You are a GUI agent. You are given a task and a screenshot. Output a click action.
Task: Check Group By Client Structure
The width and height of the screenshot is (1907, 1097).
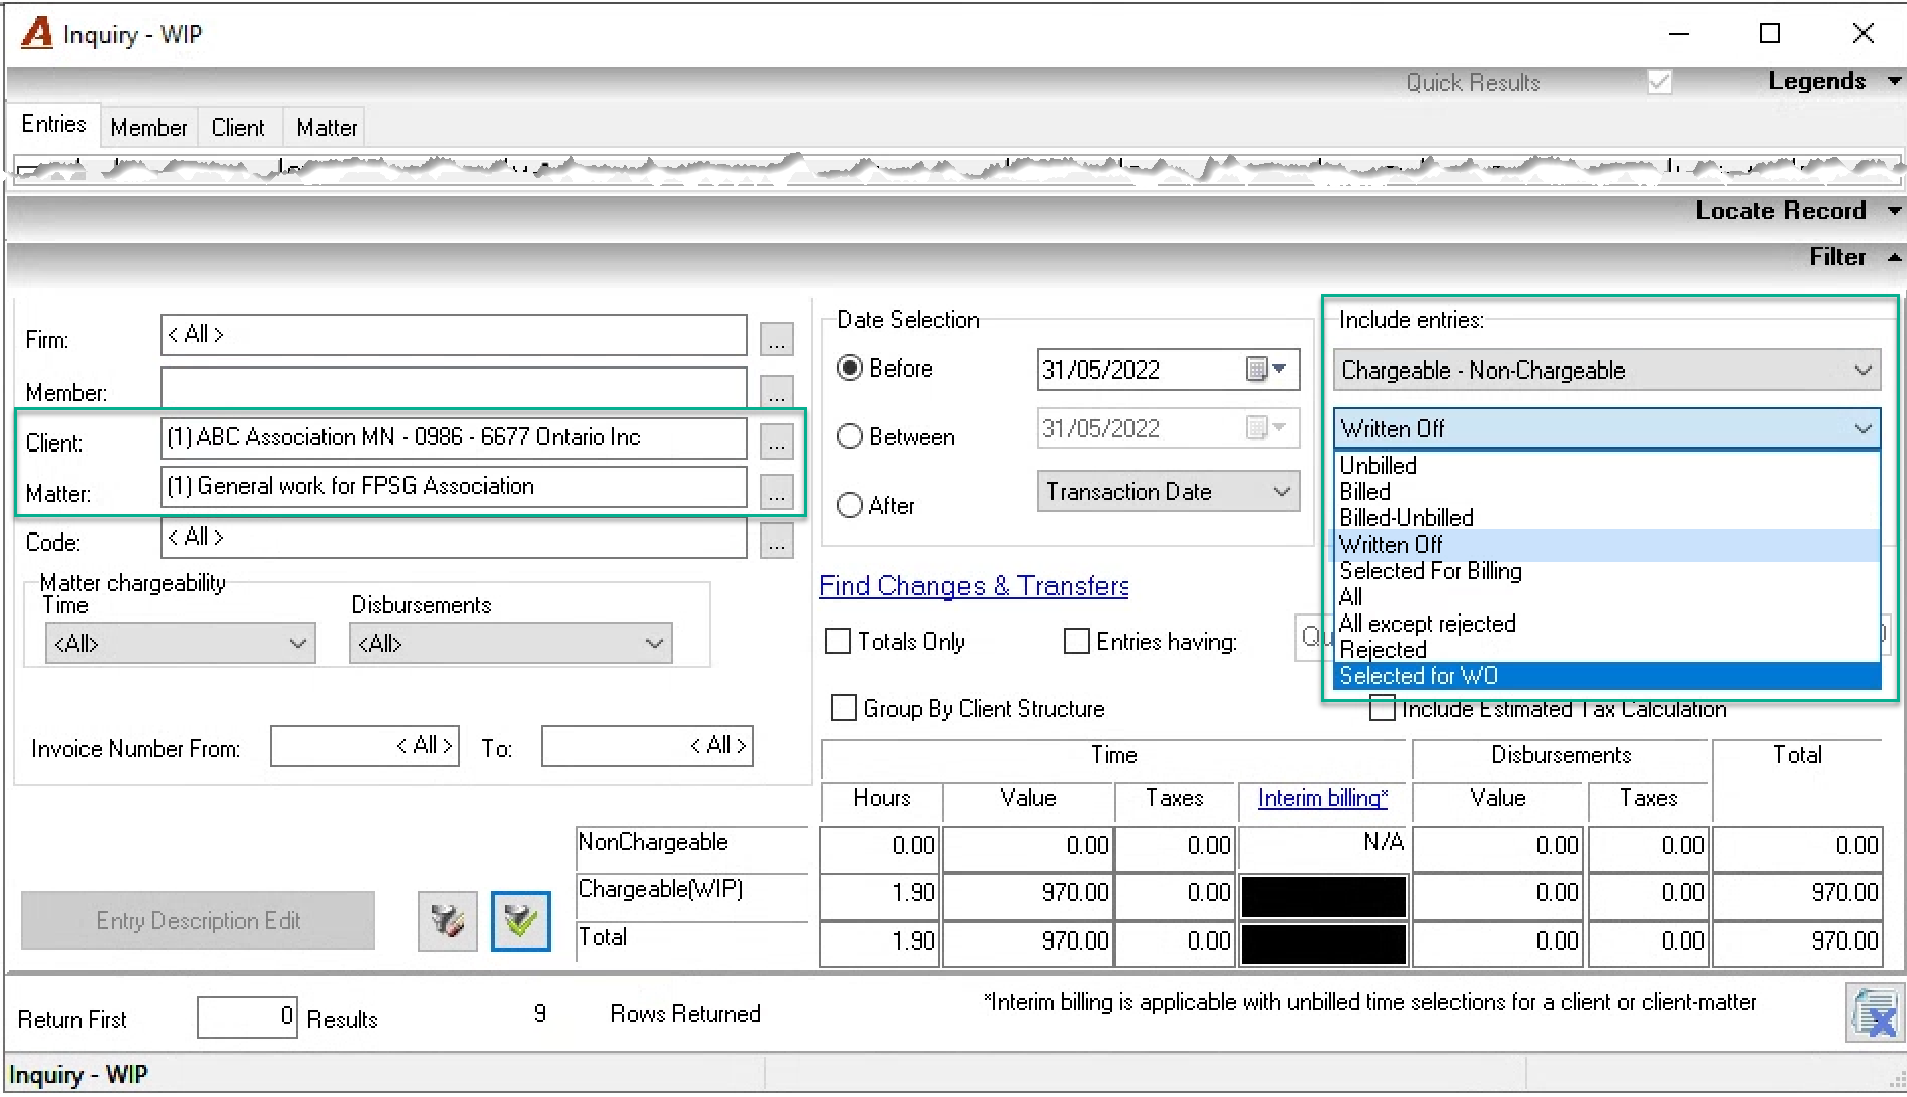point(844,708)
